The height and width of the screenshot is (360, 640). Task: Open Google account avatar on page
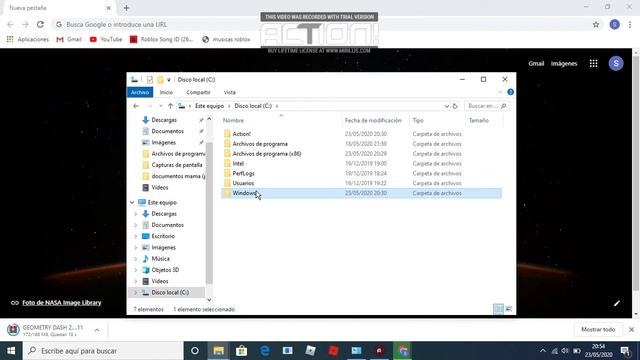[x=616, y=63]
